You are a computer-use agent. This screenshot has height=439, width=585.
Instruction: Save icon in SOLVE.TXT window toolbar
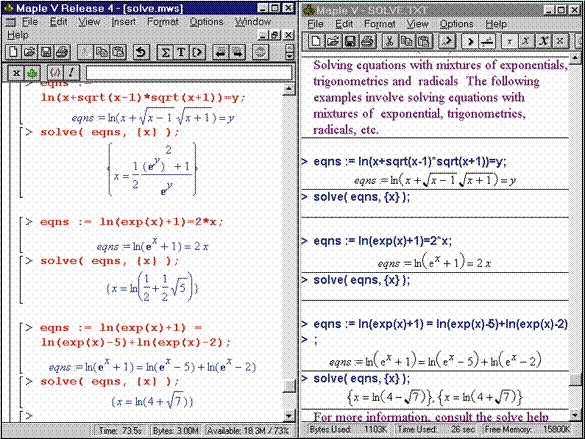coord(350,41)
